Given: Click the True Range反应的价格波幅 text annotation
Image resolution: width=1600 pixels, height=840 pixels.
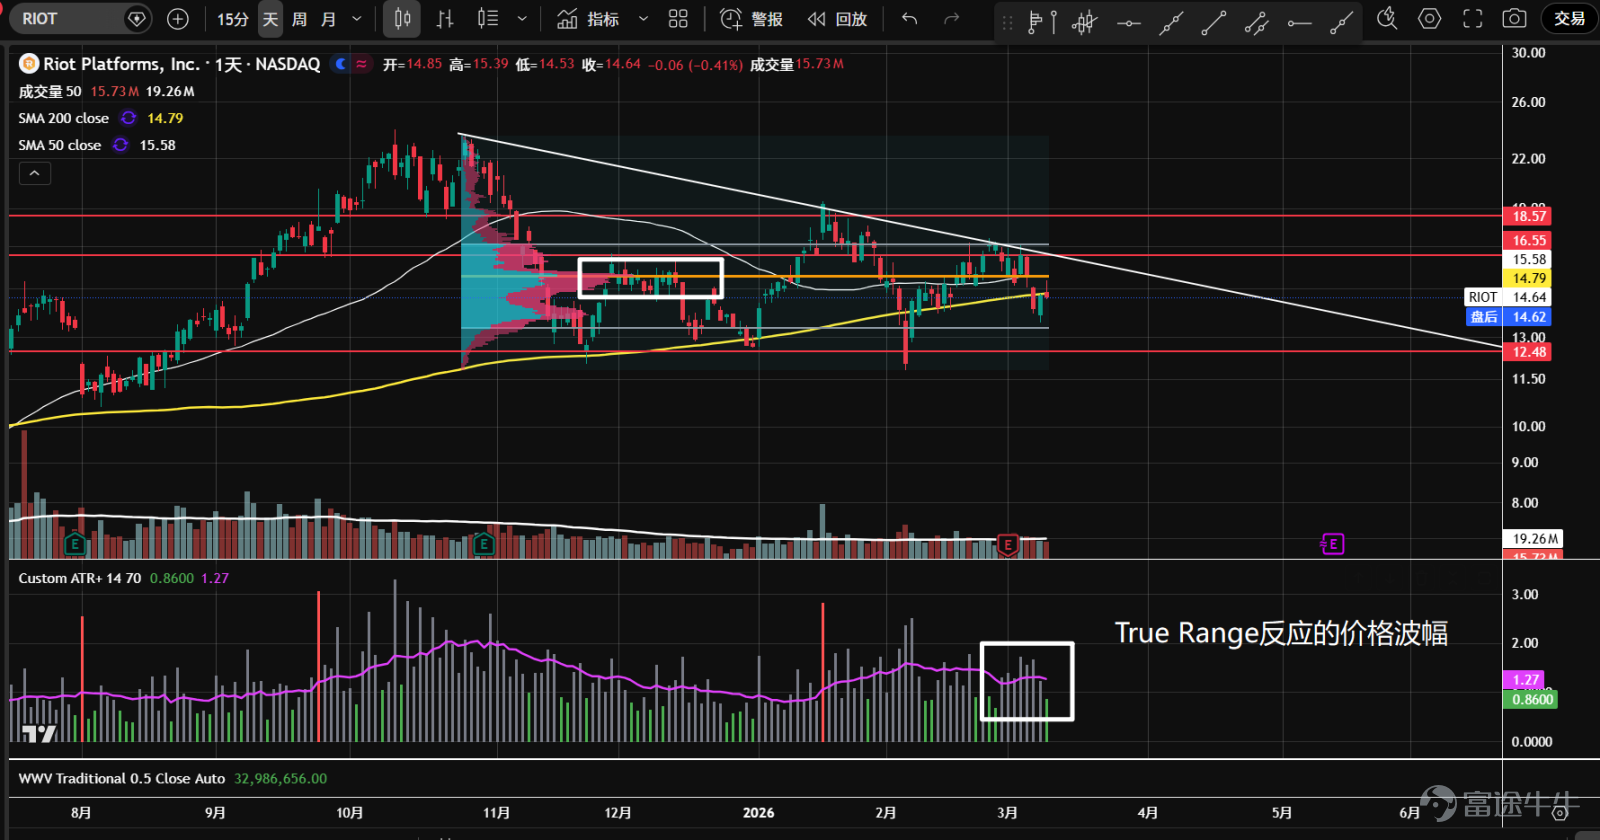Looking at the screenshot, I should point(1281,633).
